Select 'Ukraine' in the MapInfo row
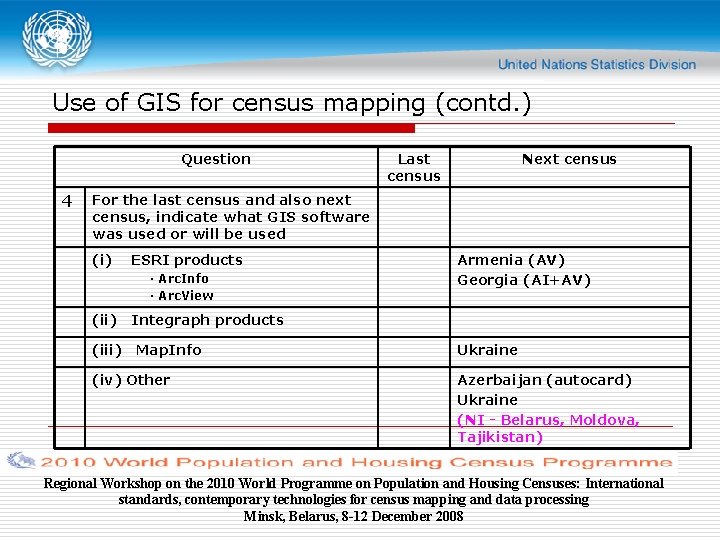 (x=487, y=350)
